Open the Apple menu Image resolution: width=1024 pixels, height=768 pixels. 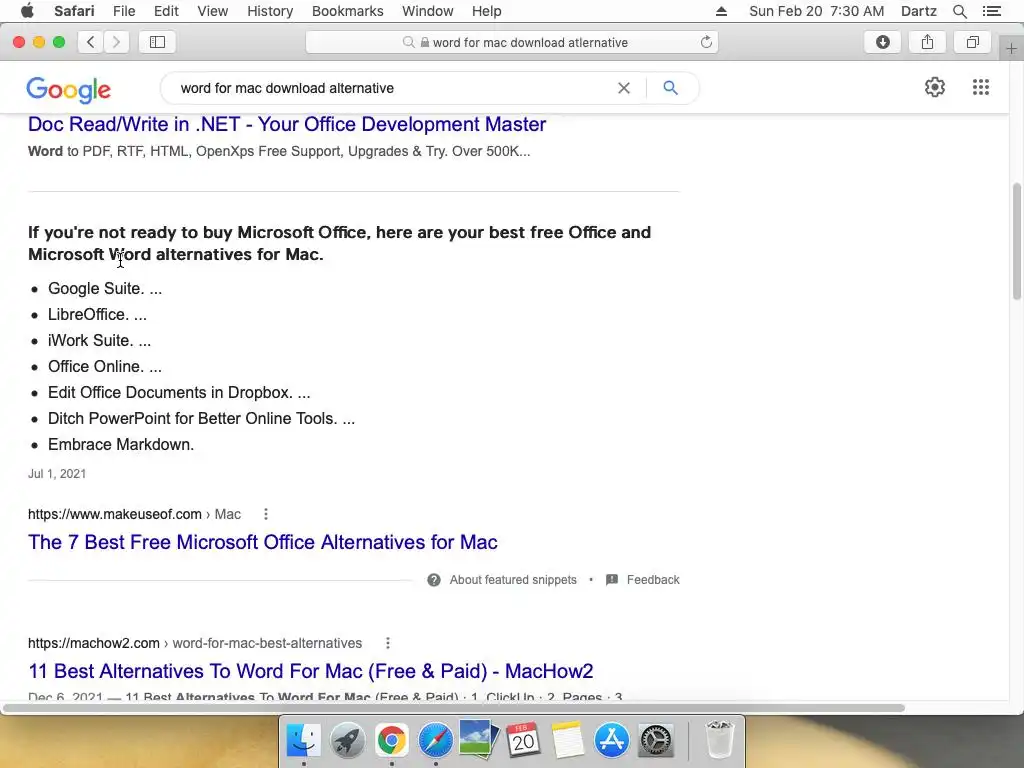pos(27,11)
